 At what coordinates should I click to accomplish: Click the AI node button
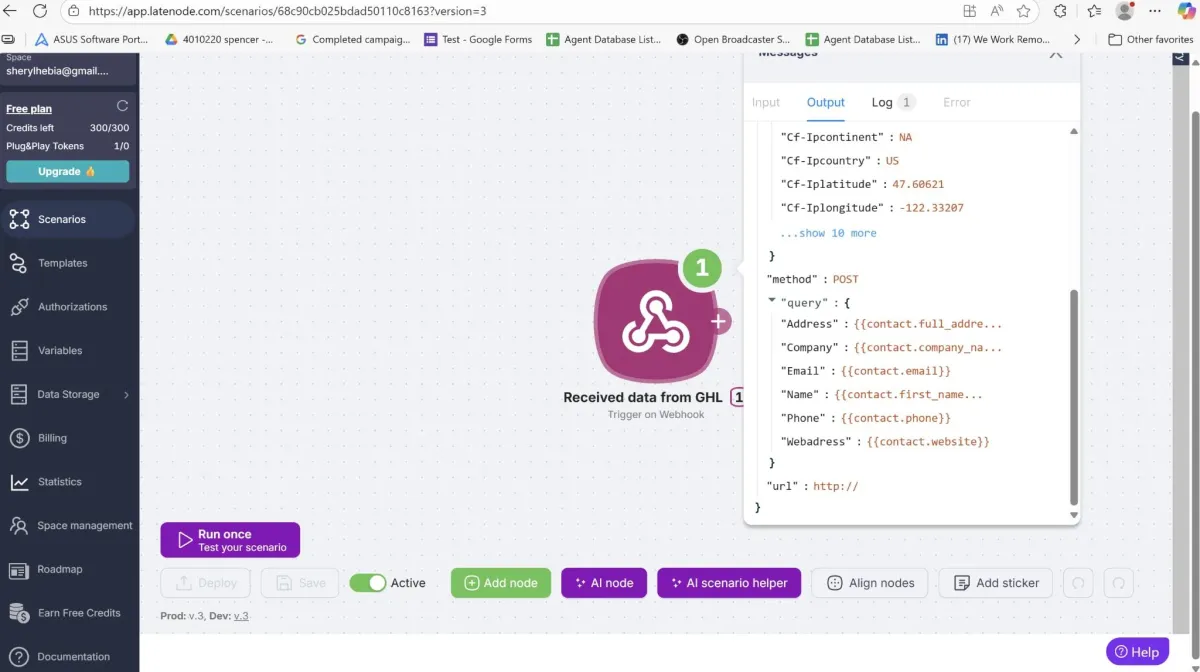click(604, 583)
